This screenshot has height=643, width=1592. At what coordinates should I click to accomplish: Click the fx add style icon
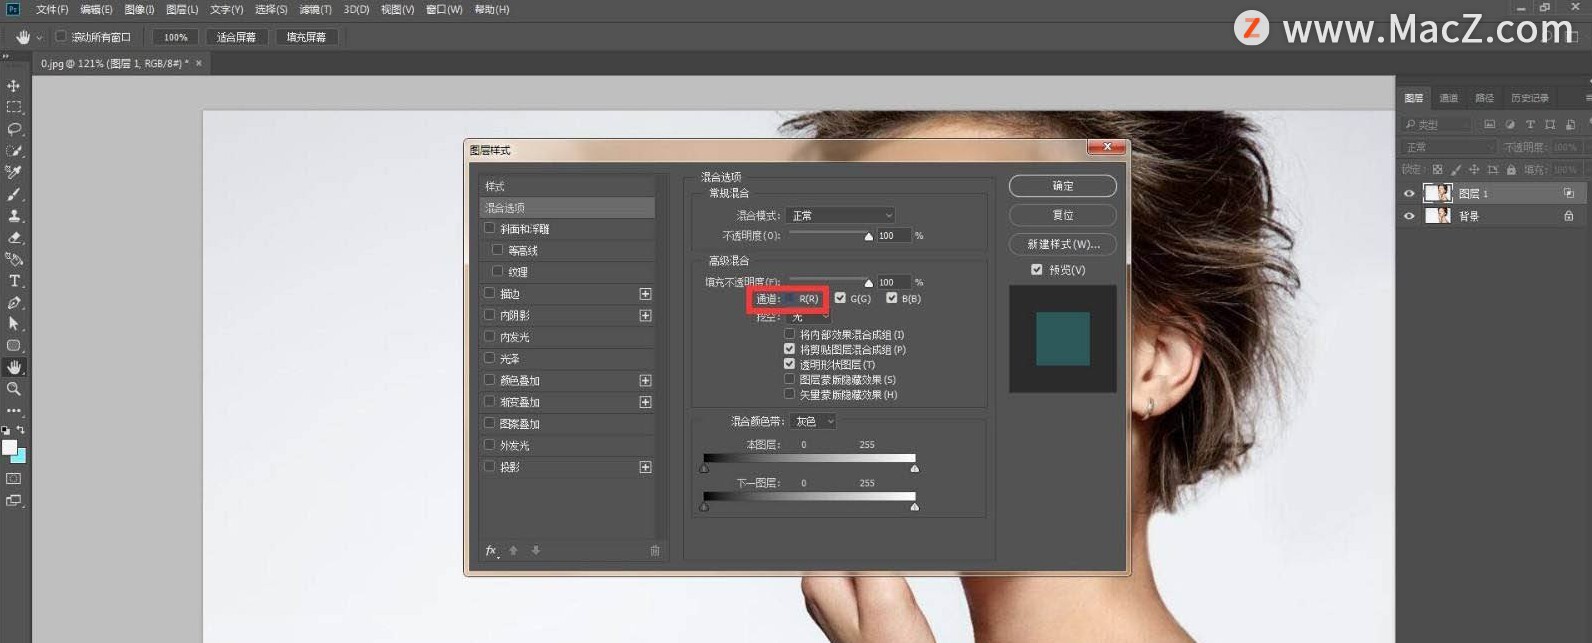coord(491,551)
